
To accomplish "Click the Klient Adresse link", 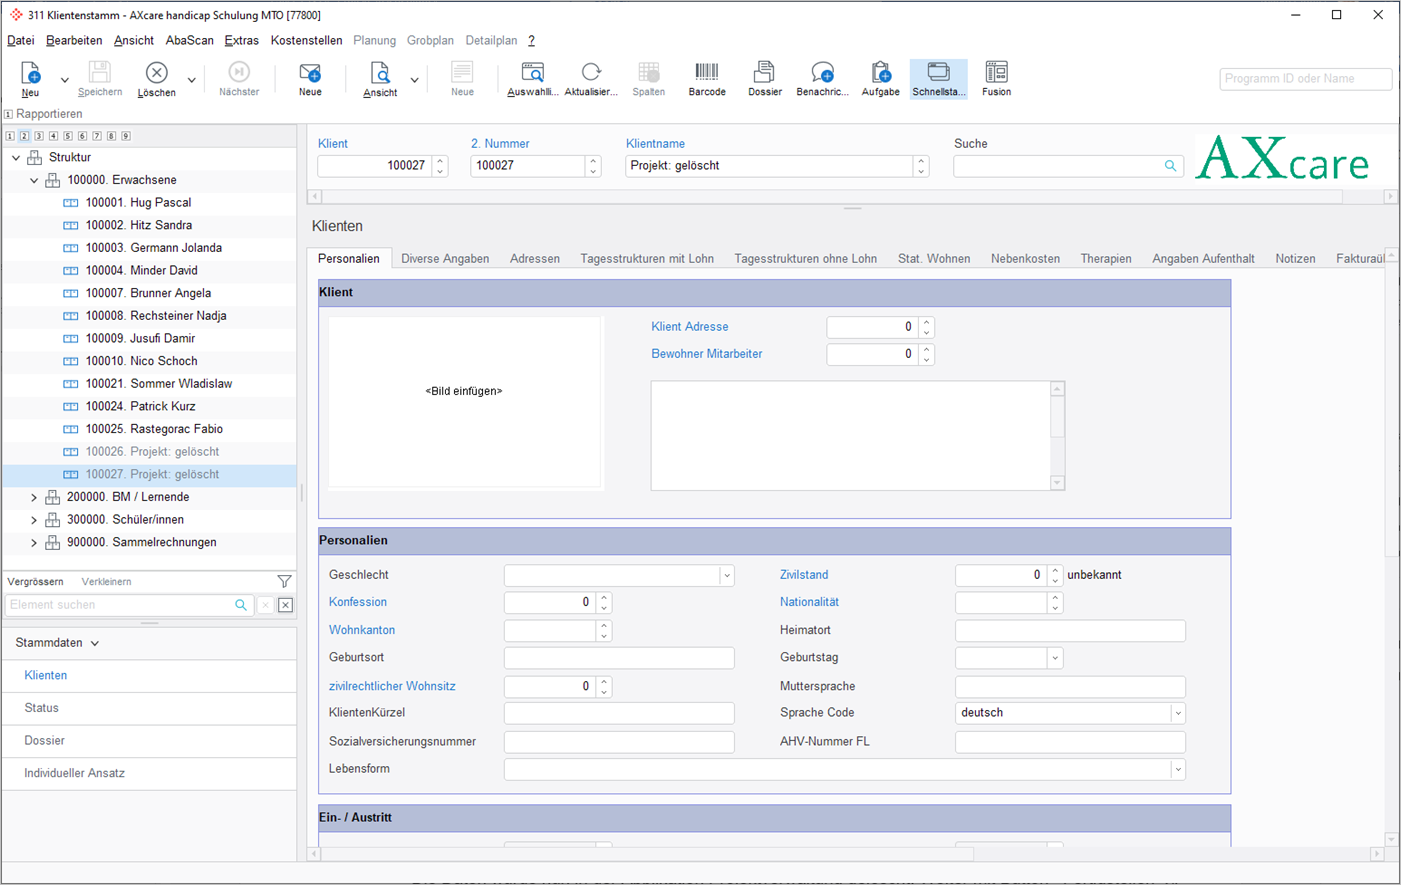I will point(690,327).
